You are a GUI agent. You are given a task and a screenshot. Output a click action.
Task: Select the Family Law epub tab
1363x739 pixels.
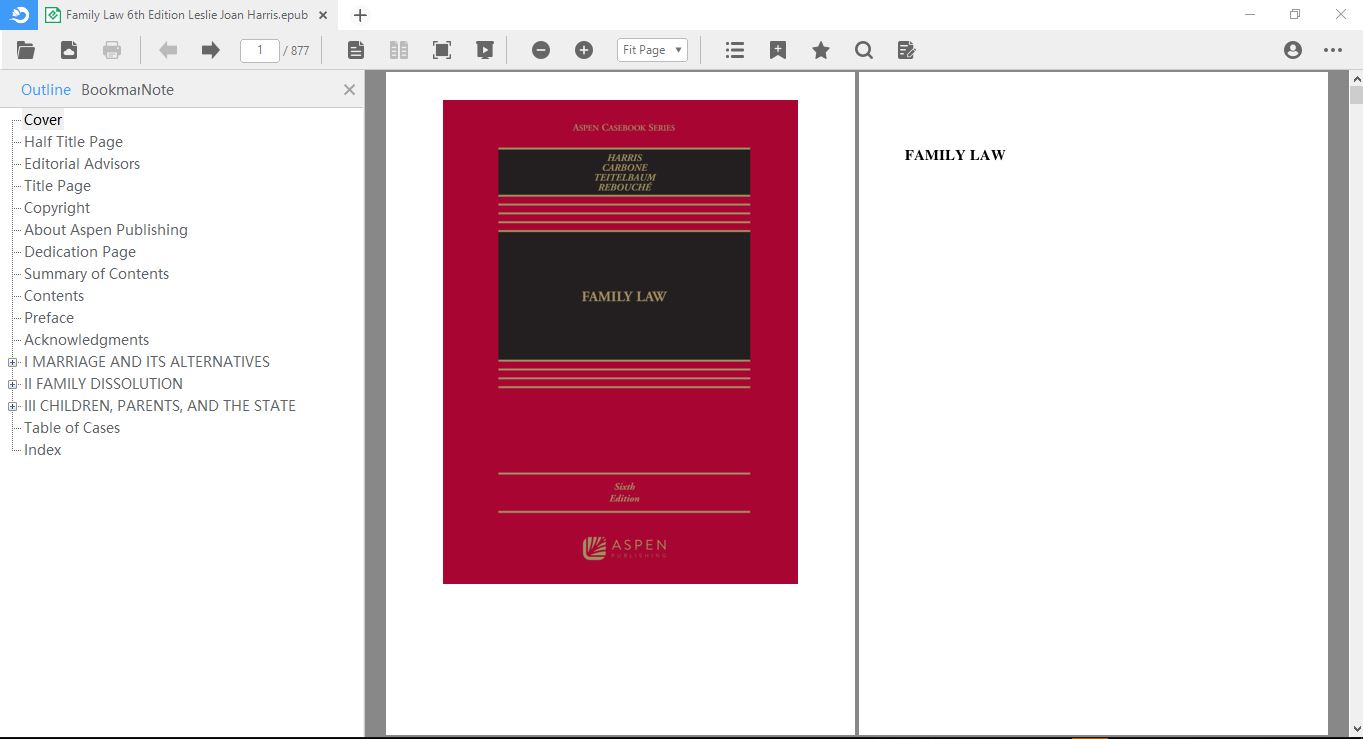(x=186, y=15)
